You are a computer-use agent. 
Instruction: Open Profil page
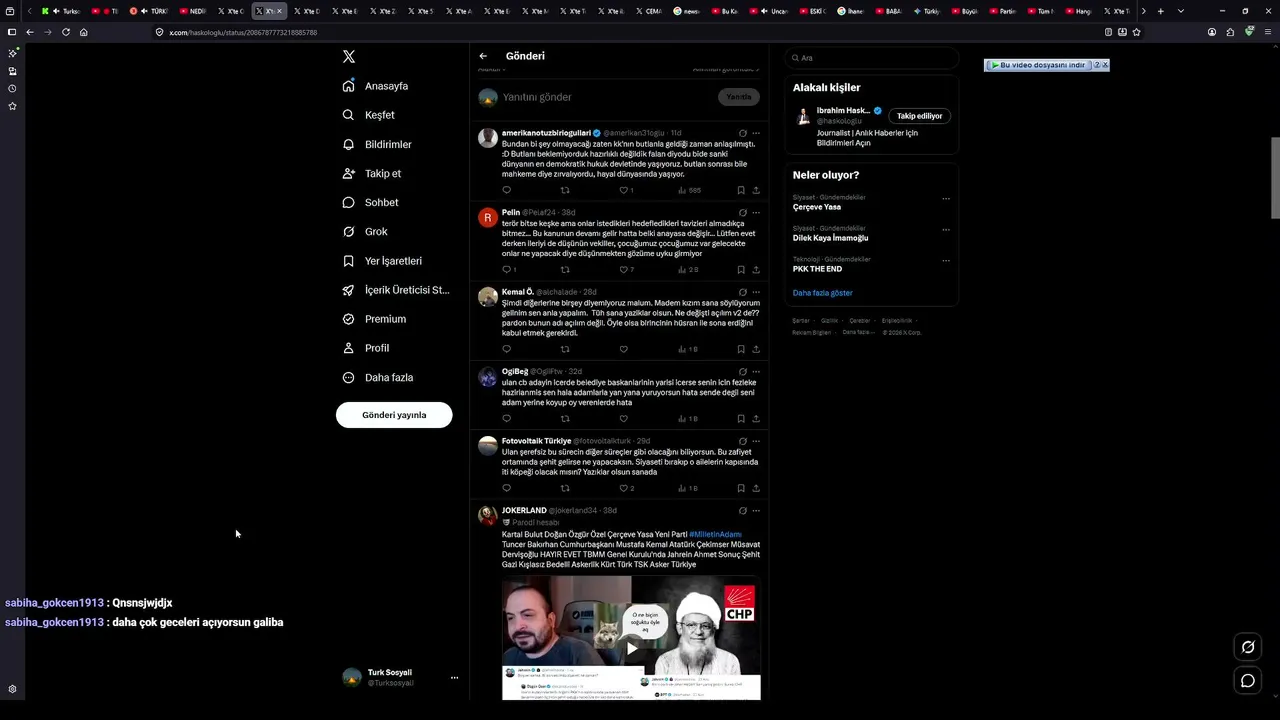pyautogui.click(x=366, y=348)
